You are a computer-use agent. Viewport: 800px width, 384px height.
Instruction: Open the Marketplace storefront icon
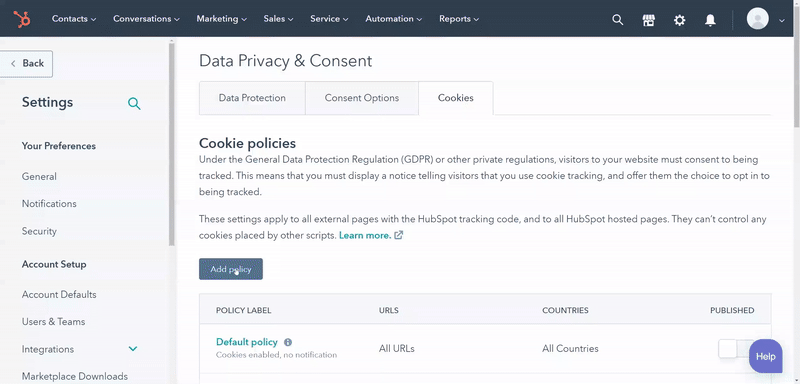coord(648,20)
